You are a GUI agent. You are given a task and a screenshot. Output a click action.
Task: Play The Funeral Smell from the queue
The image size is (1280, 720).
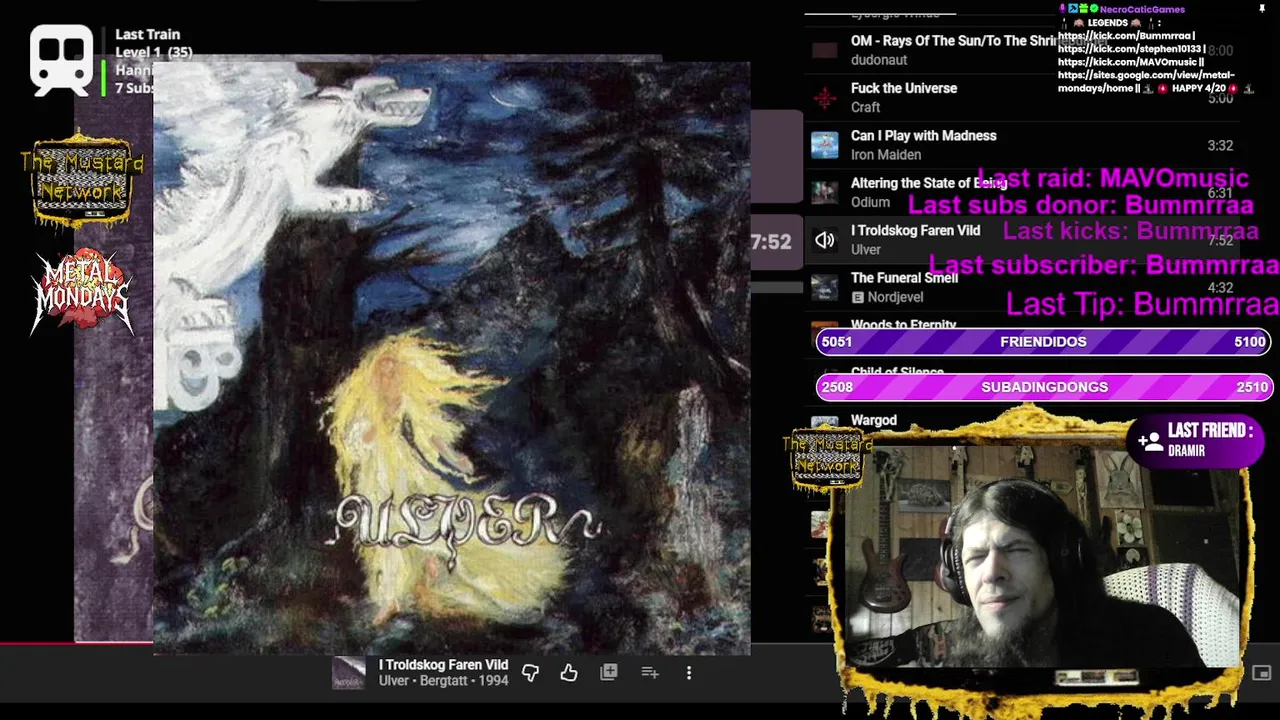904,278
